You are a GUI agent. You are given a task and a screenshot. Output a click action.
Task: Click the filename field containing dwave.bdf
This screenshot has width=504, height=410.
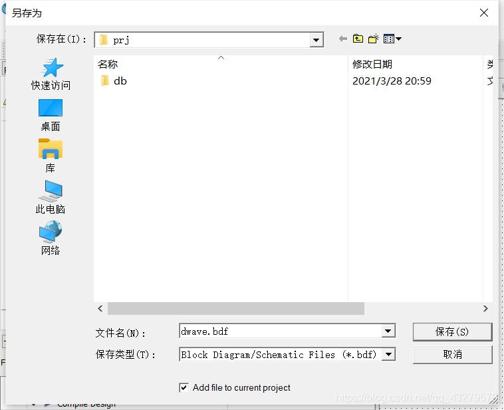click(x=280, y=331)
